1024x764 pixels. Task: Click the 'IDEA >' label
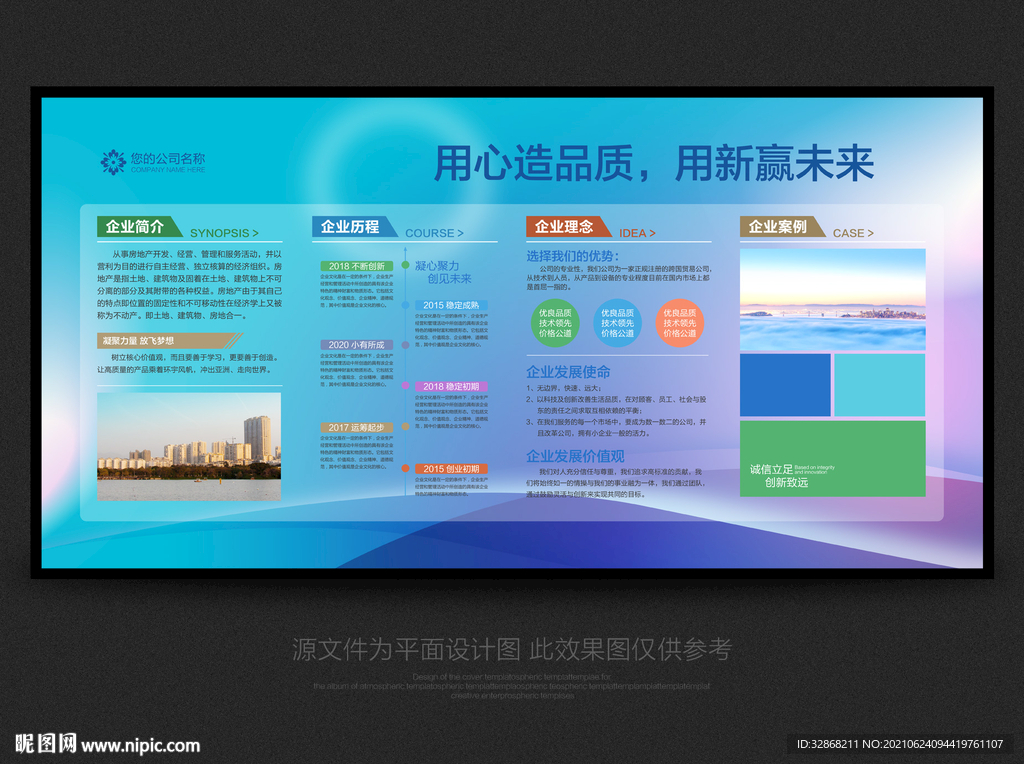pos(637,233)
